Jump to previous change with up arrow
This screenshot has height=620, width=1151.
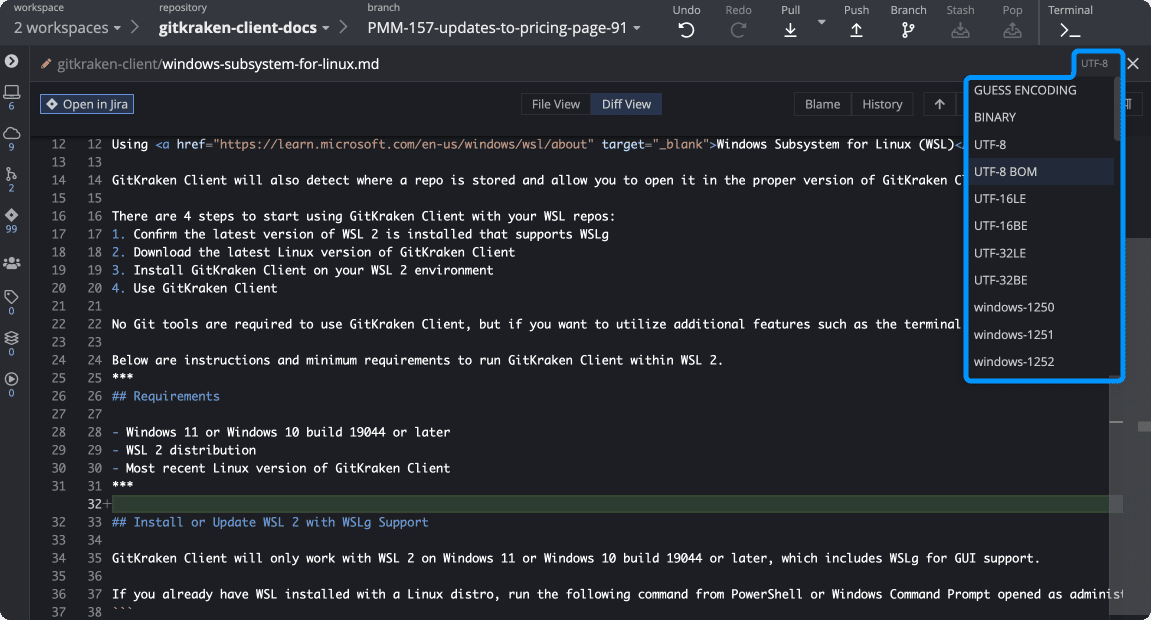(940, 104)
